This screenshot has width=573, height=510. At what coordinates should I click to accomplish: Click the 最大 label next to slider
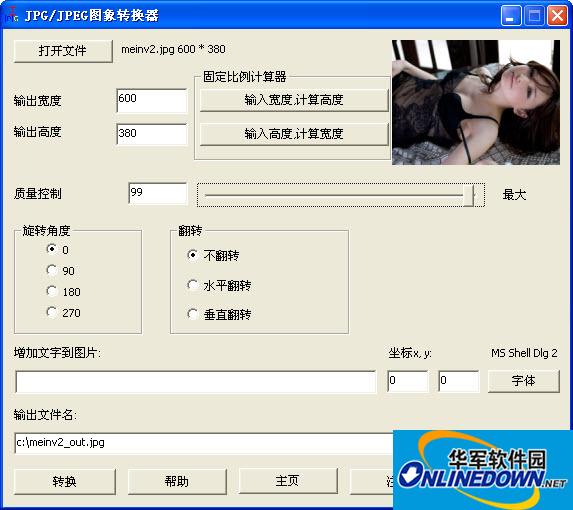coord(515,195)
